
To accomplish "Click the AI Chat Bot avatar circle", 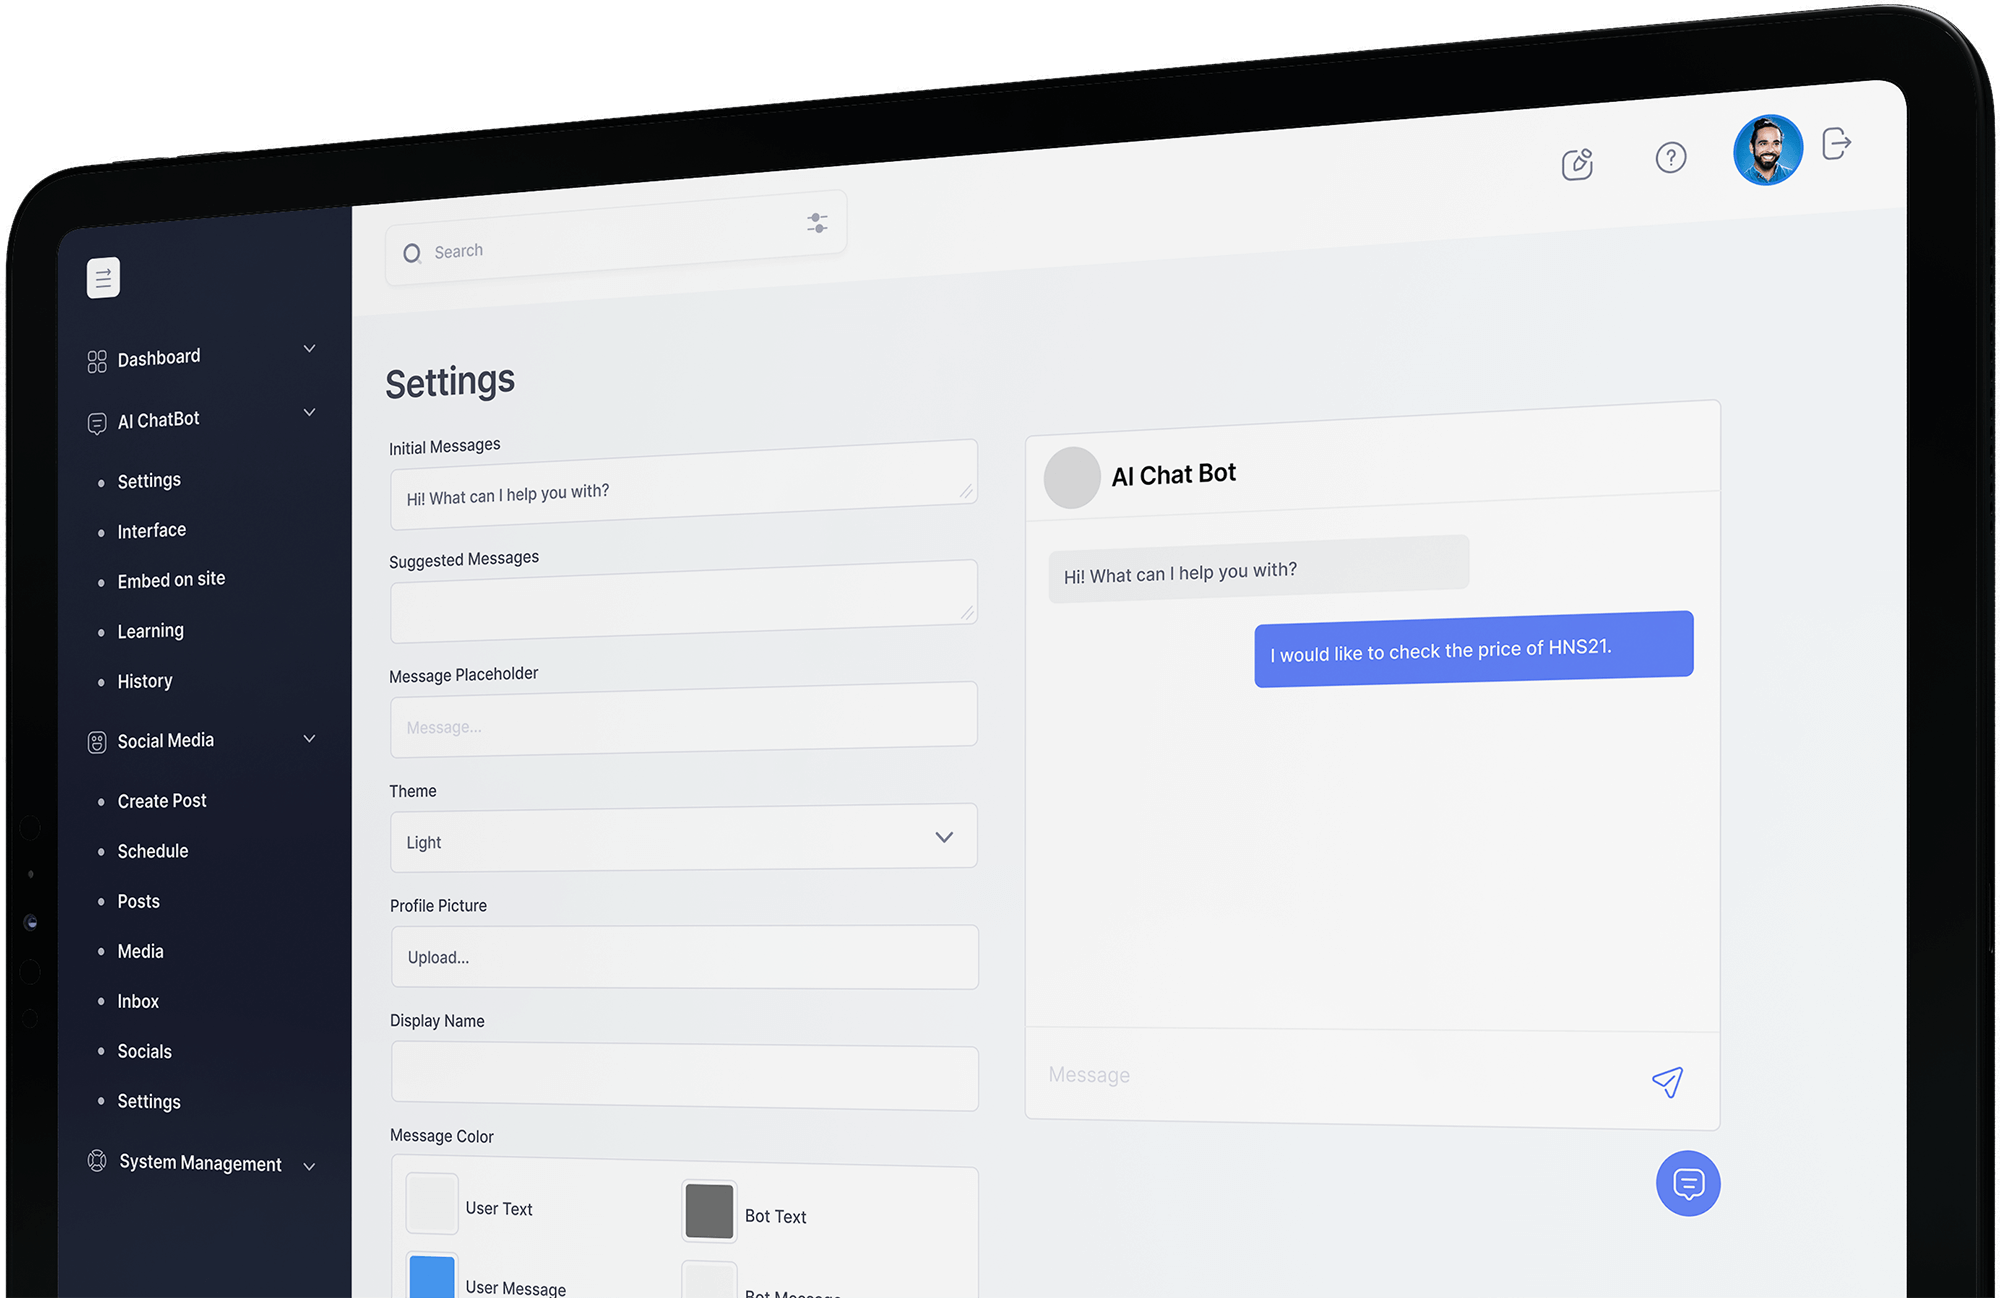I will 1072,478.
